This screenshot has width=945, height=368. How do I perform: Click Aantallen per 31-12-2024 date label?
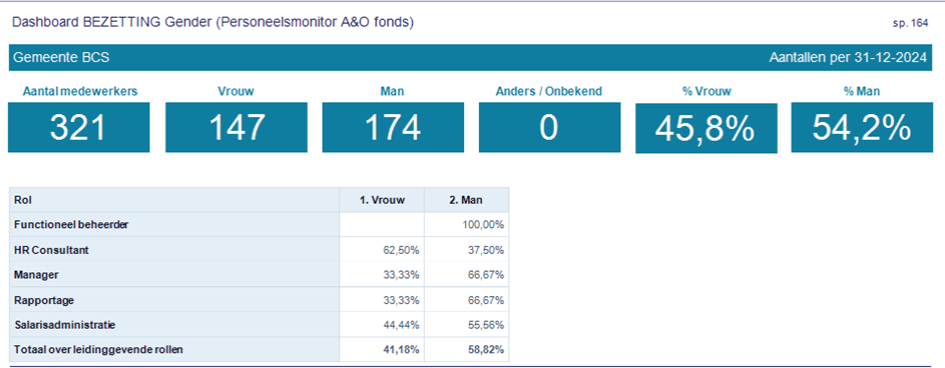click(848, 58)
